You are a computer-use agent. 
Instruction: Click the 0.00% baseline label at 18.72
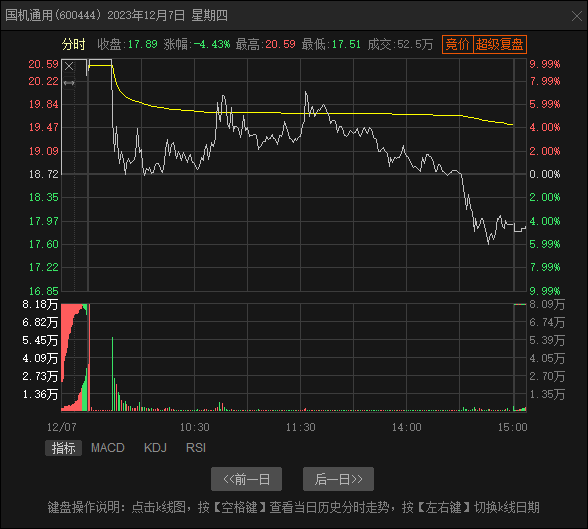[544, 174]
